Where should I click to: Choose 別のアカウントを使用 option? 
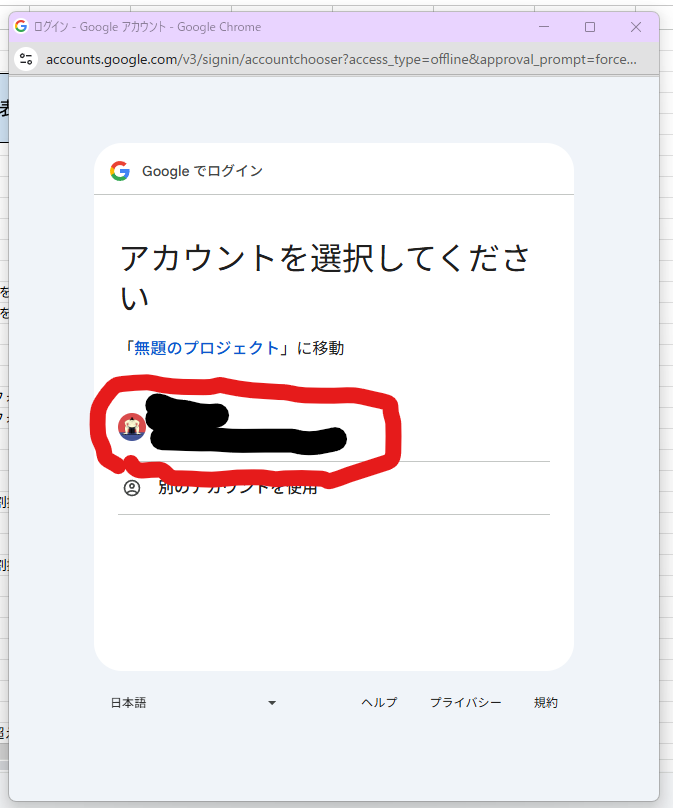pos(238,488)
